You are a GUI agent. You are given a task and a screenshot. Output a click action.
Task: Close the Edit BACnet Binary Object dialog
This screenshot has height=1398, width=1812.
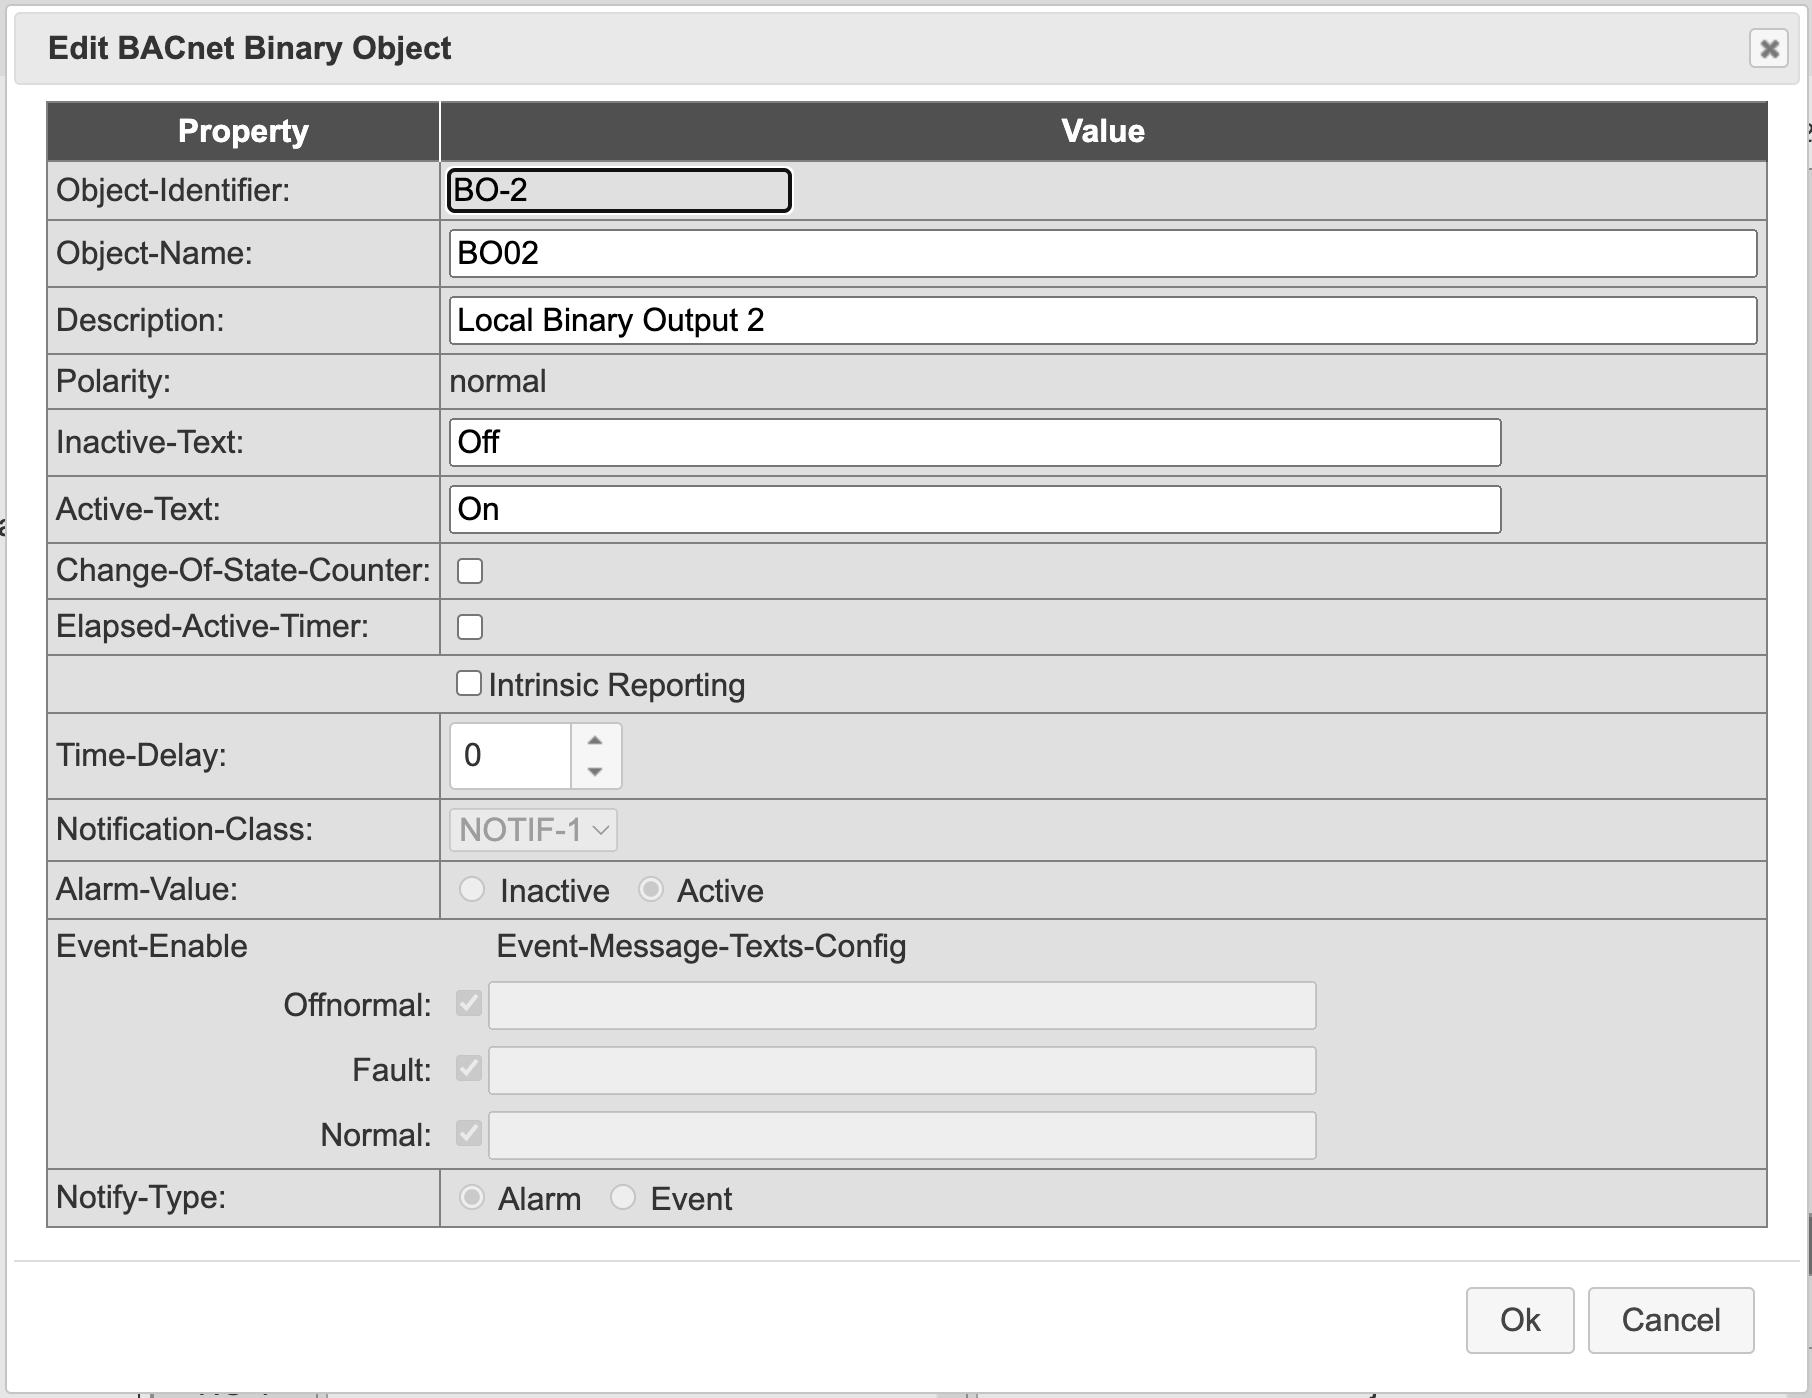[1768, 48]
